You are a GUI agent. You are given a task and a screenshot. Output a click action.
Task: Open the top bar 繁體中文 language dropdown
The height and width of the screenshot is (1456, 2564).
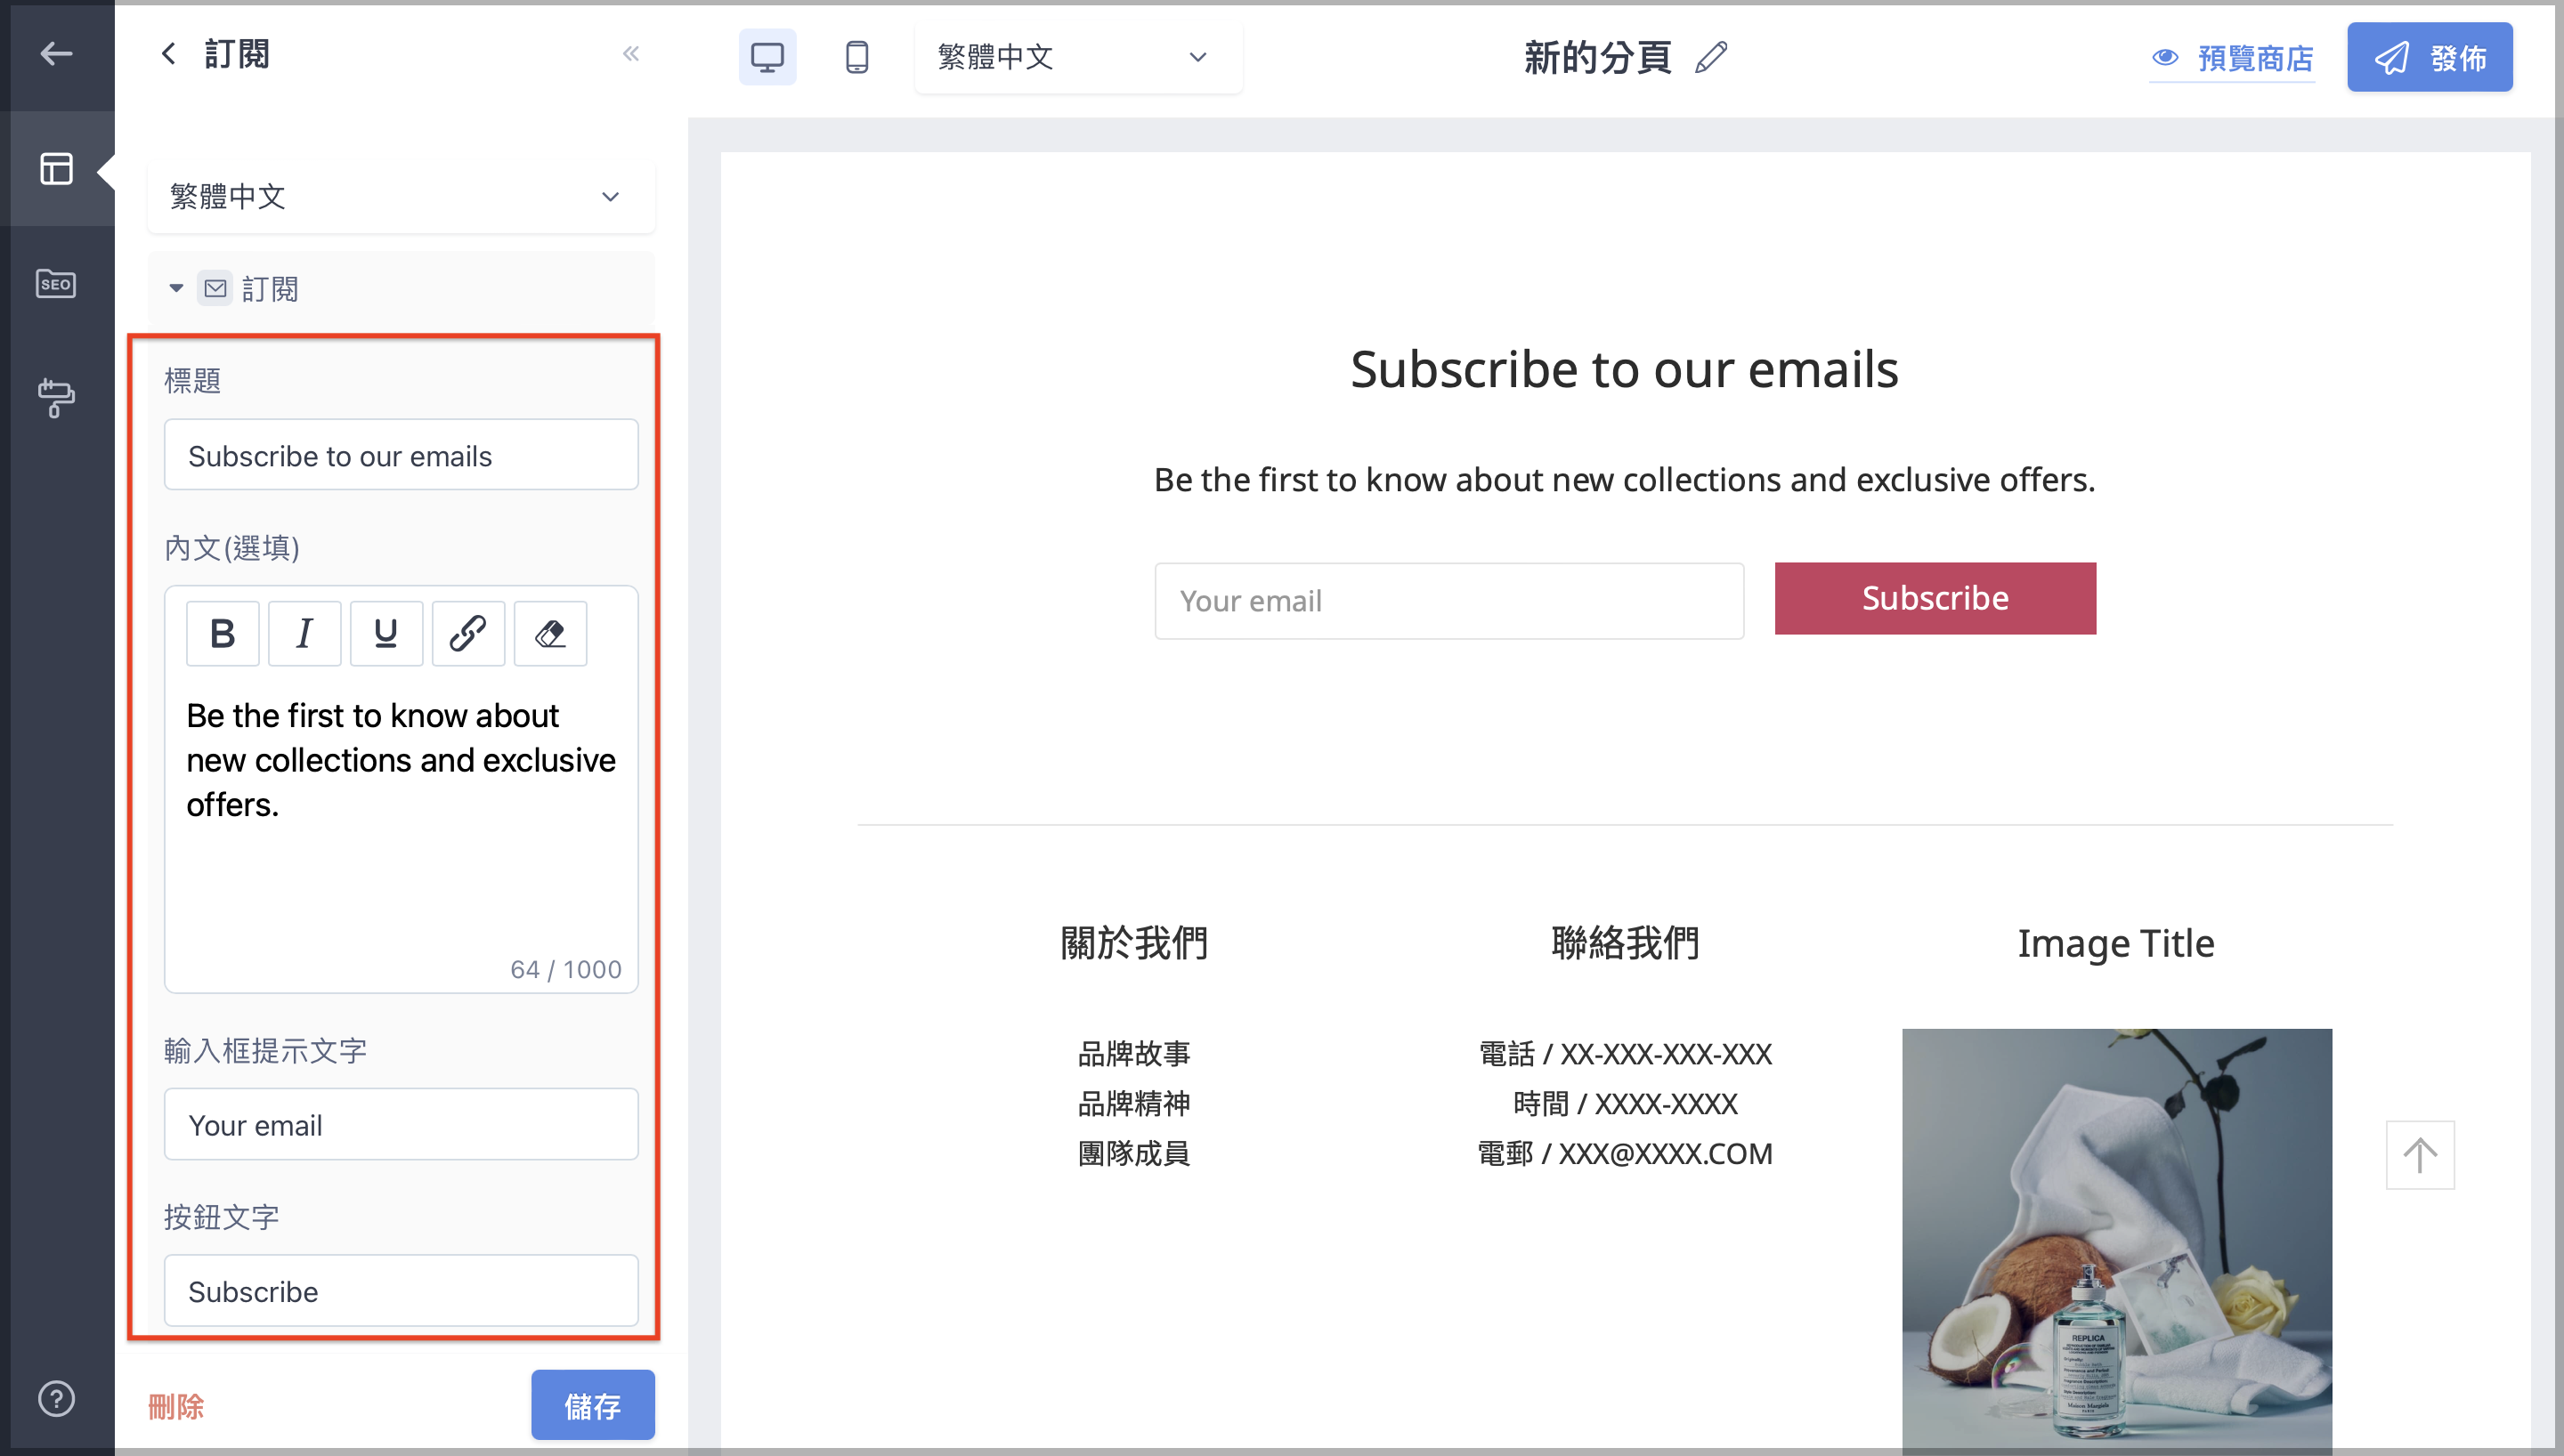pos(1078,57)
